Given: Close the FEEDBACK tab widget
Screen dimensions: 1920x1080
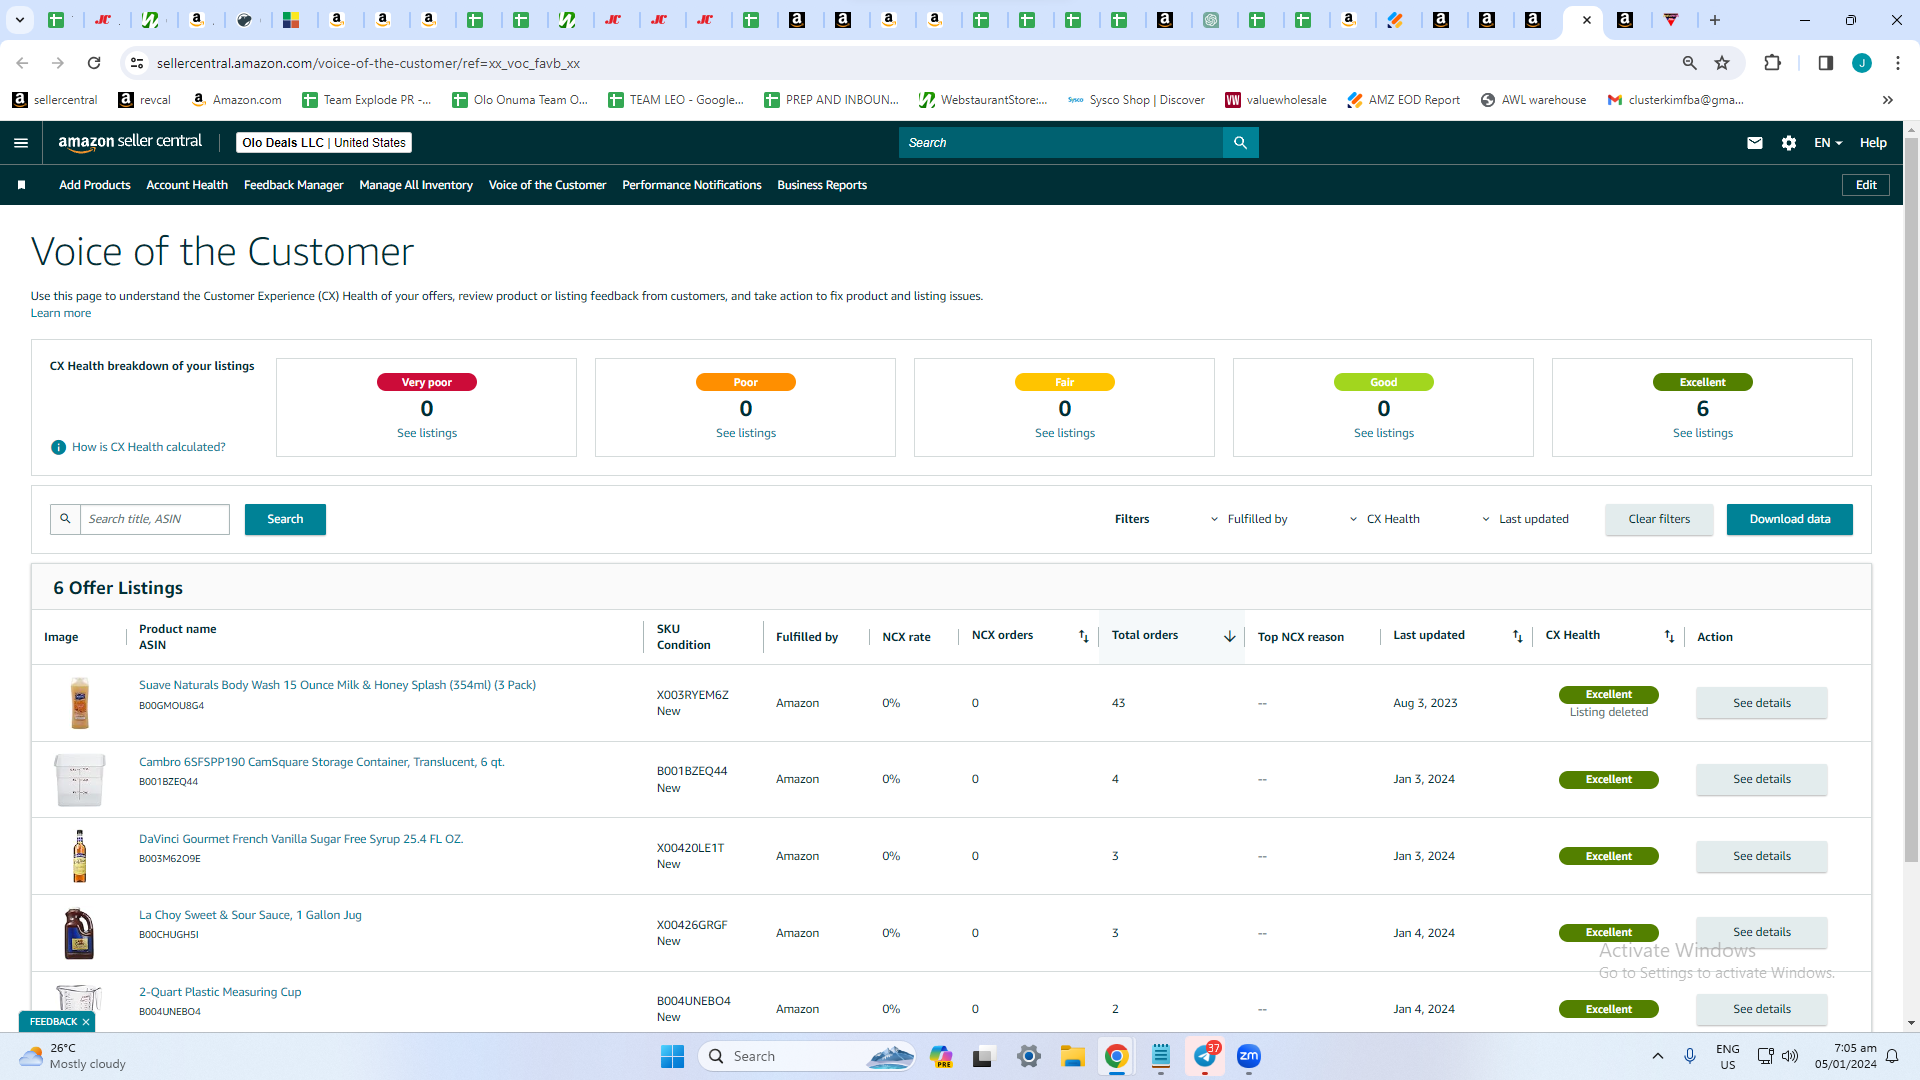Looking at the screenshot, I should [x=86, y=1022].
